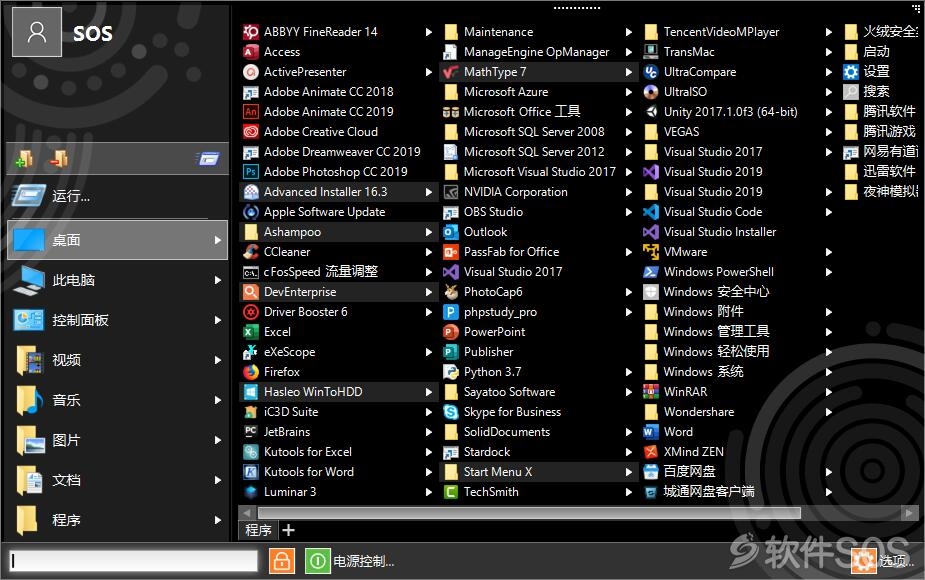This screenshot has width=925, height=580.
Task: Click the Adobe Creative Cloud icon
Action: pos(251,132)
